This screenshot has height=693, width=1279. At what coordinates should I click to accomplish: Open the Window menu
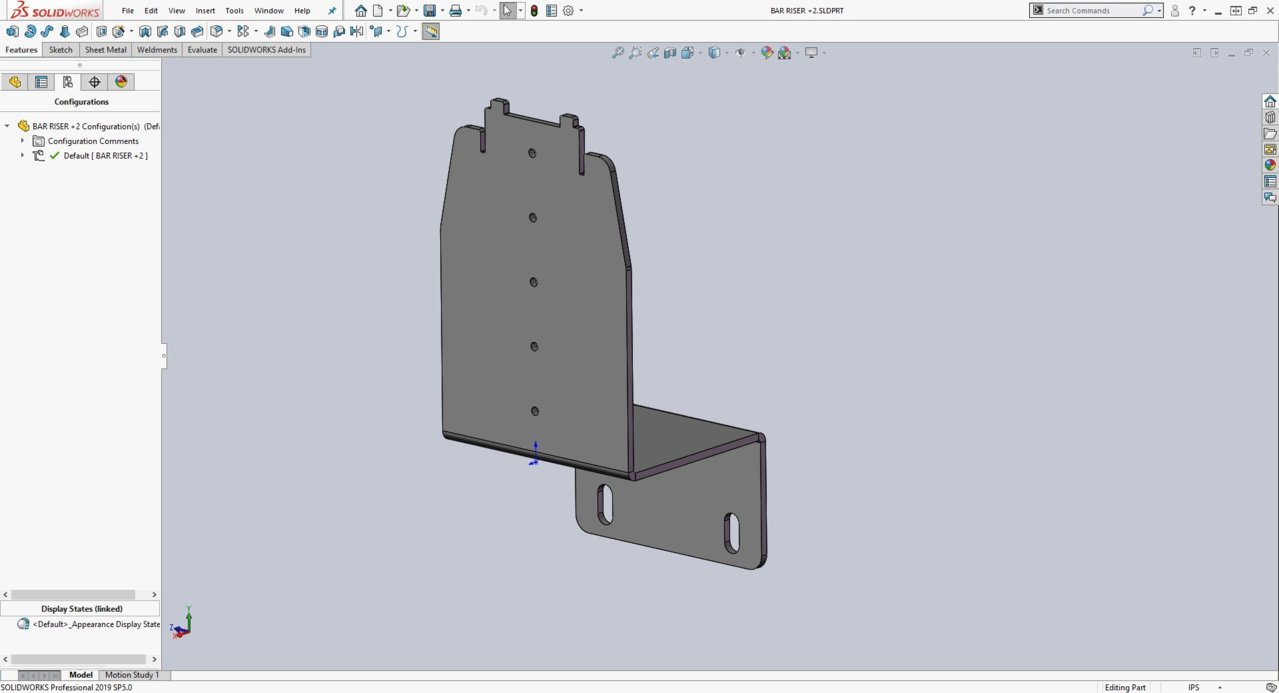pyautogui.click(x=269, y=11)
